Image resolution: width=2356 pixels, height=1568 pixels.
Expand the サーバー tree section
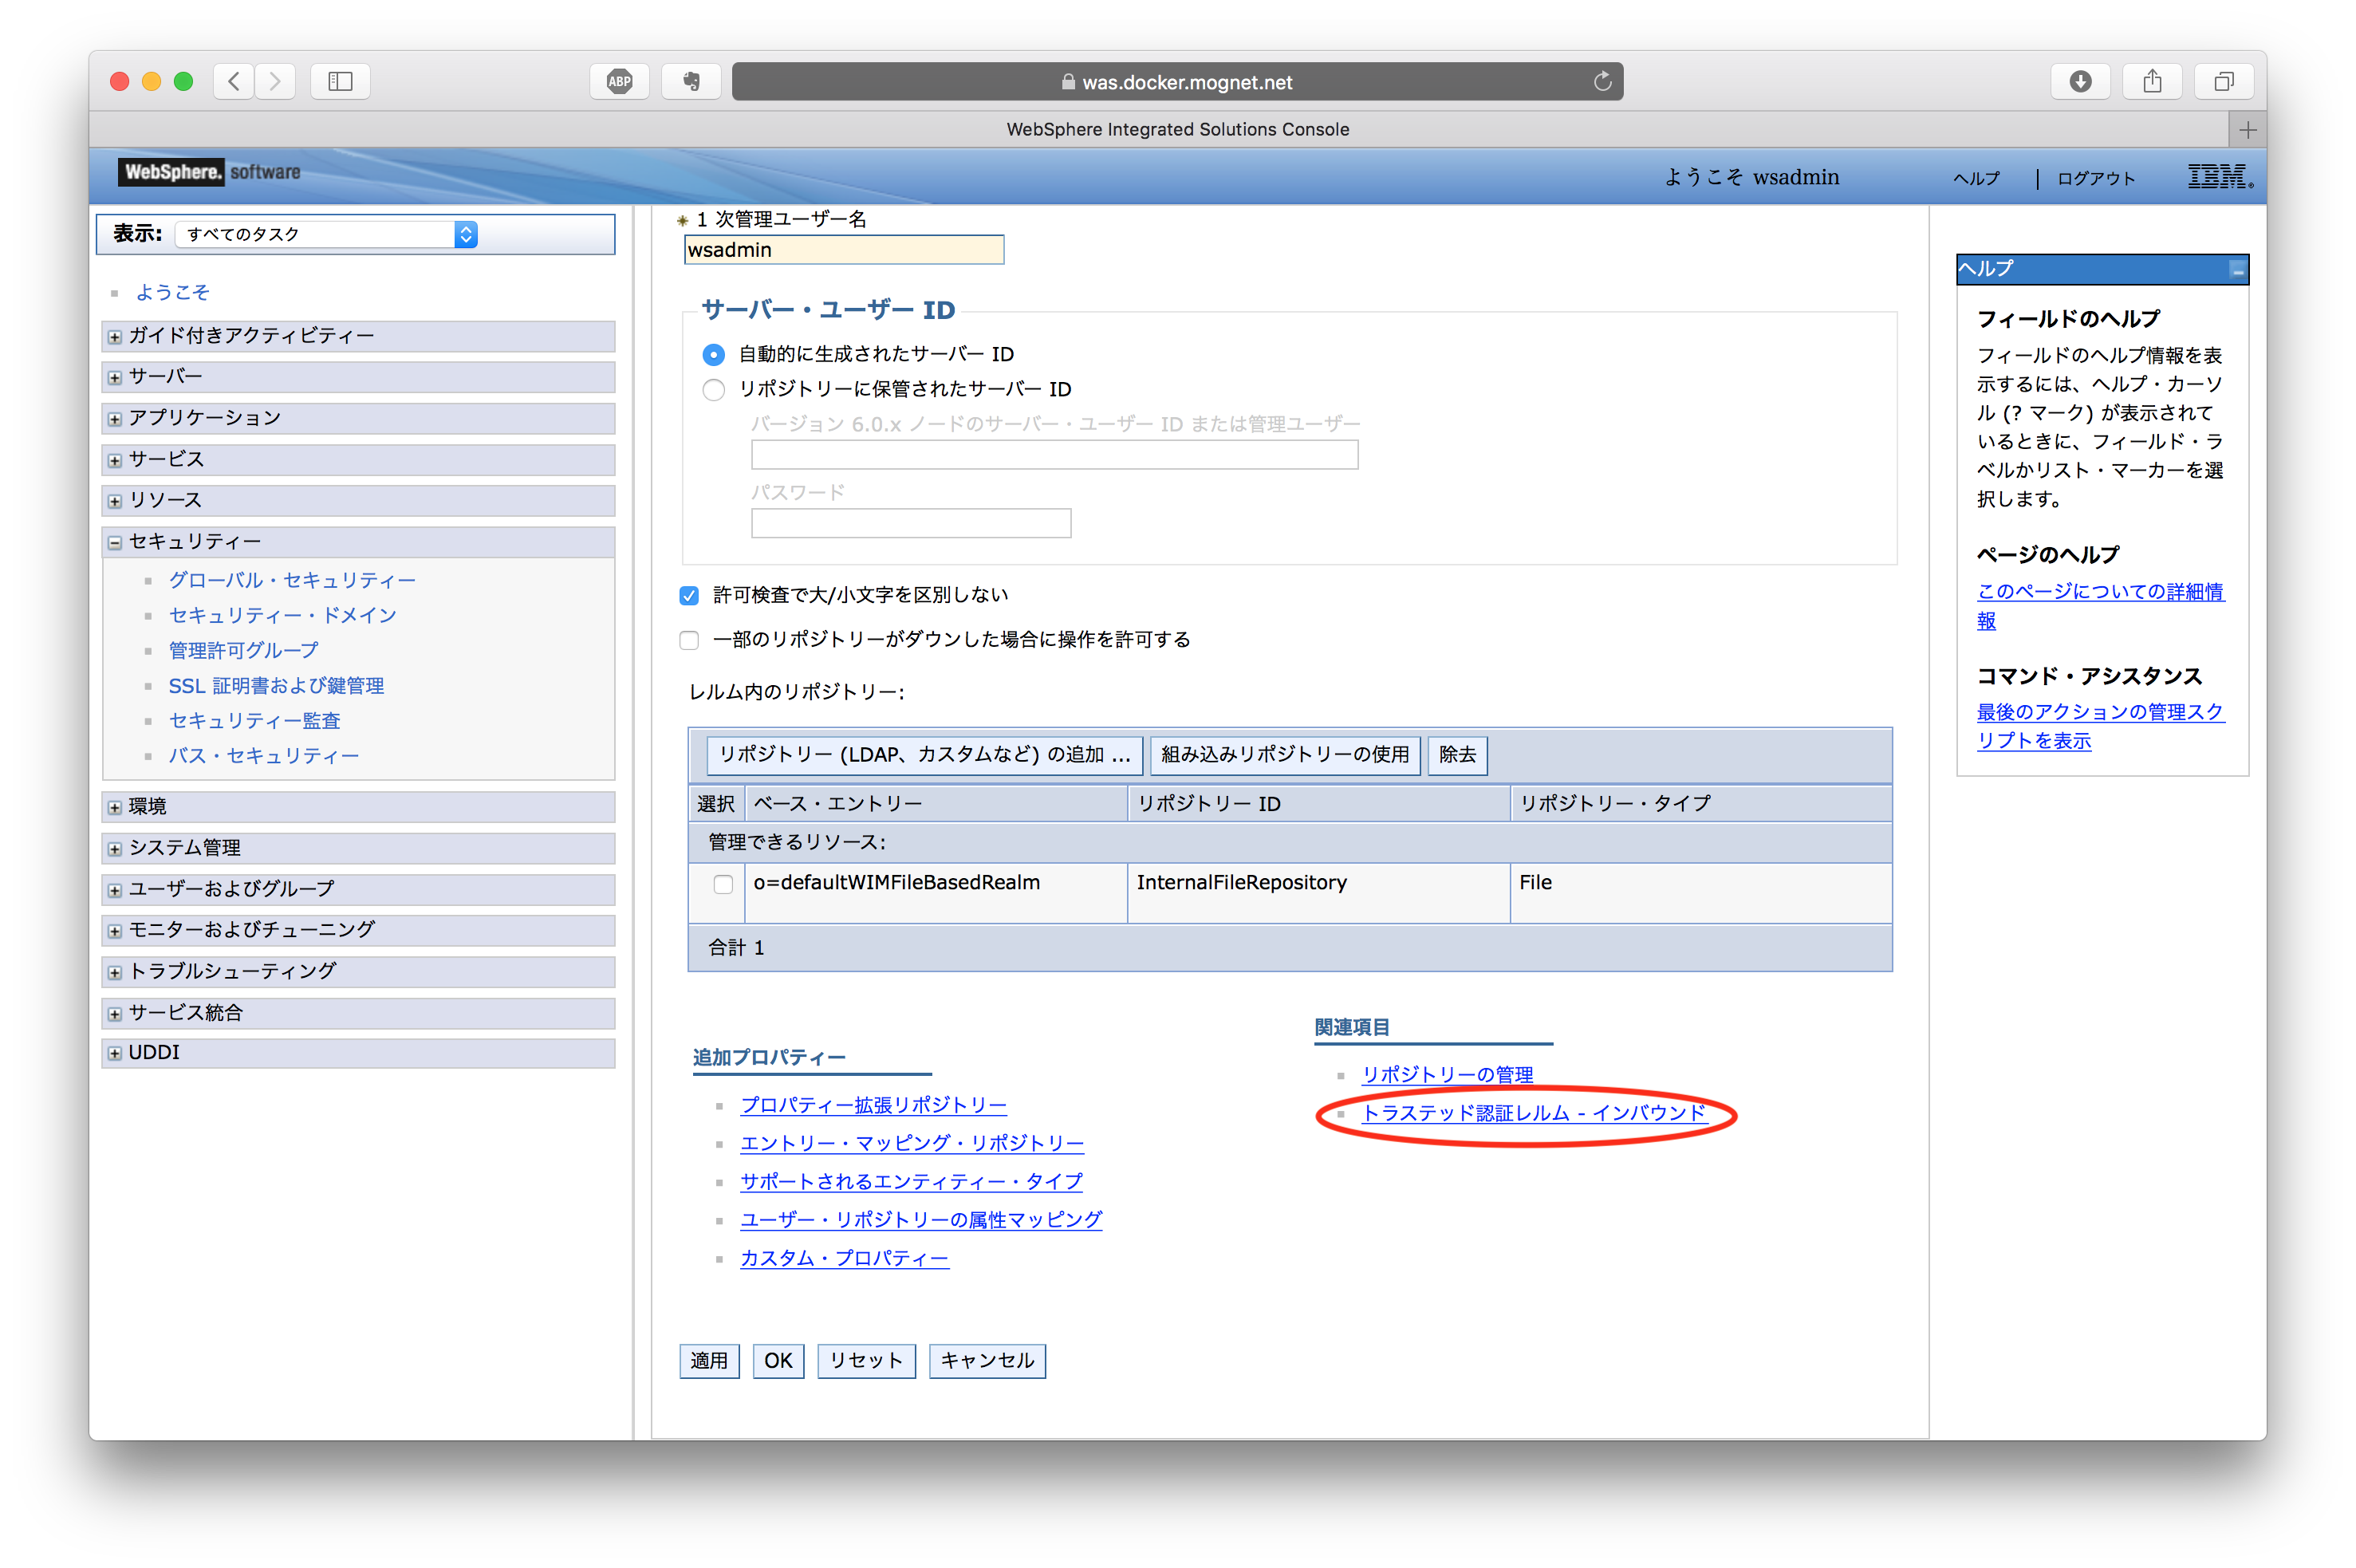click(113, 377)
